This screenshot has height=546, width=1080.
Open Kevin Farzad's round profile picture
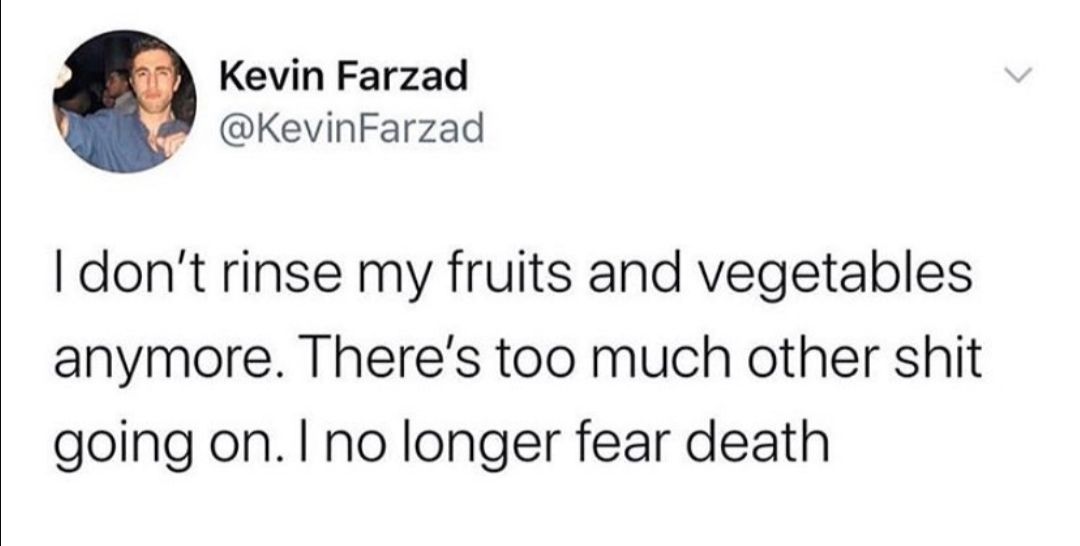point(125,101)
